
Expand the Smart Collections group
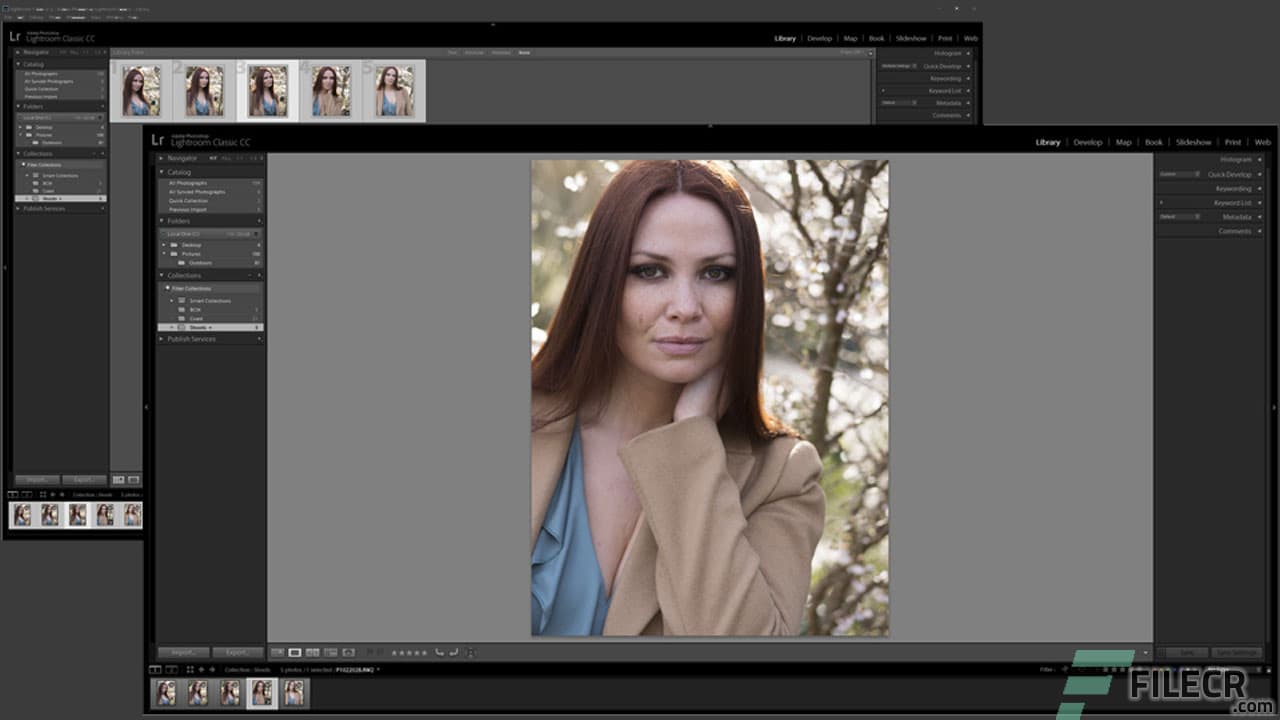(x=172, y=301)
